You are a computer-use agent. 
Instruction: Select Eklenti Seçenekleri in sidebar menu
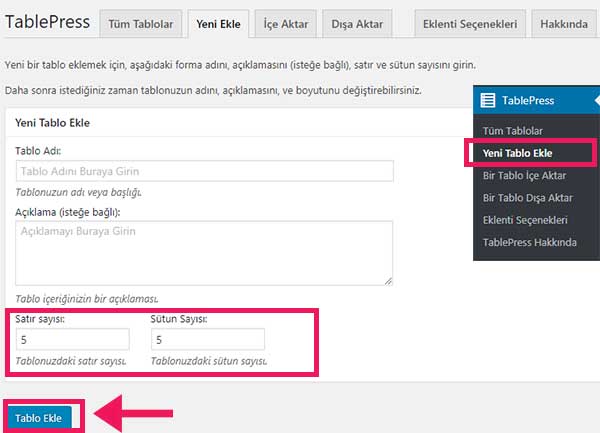(x=525, y=220)
